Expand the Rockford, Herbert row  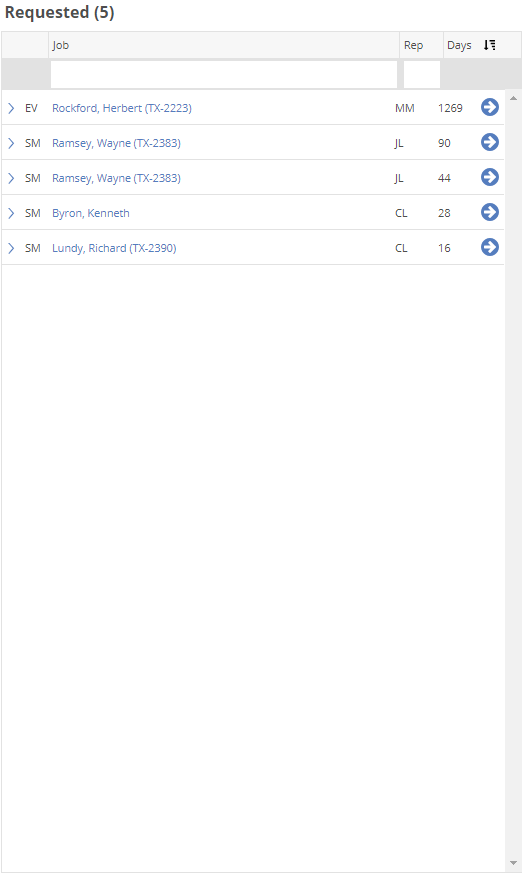pyautogui.click(x=11, y=108)
